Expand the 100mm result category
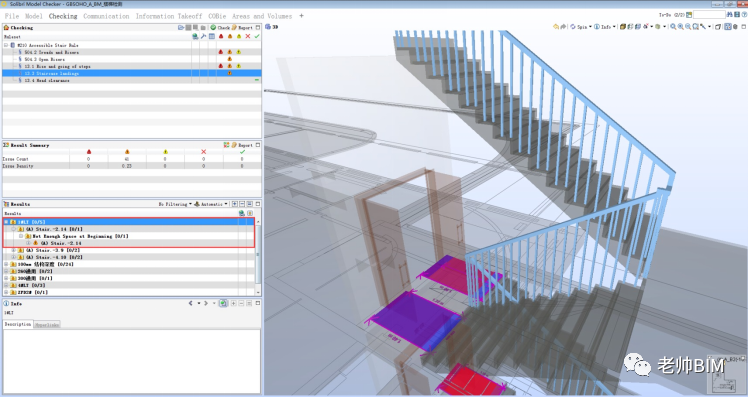The height and width of the screenshot is (398, 749). click(x=6, y=264)
